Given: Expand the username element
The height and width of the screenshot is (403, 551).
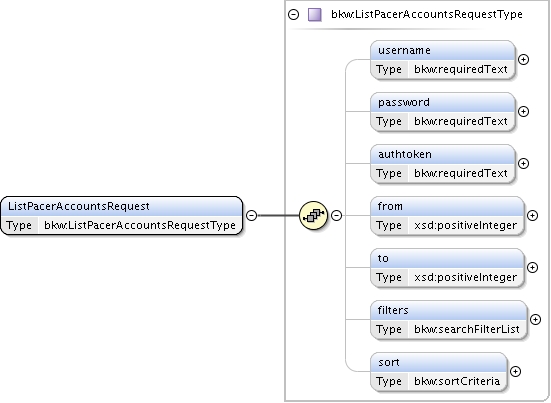Looking at the screenshot, I should pos(524,59).
